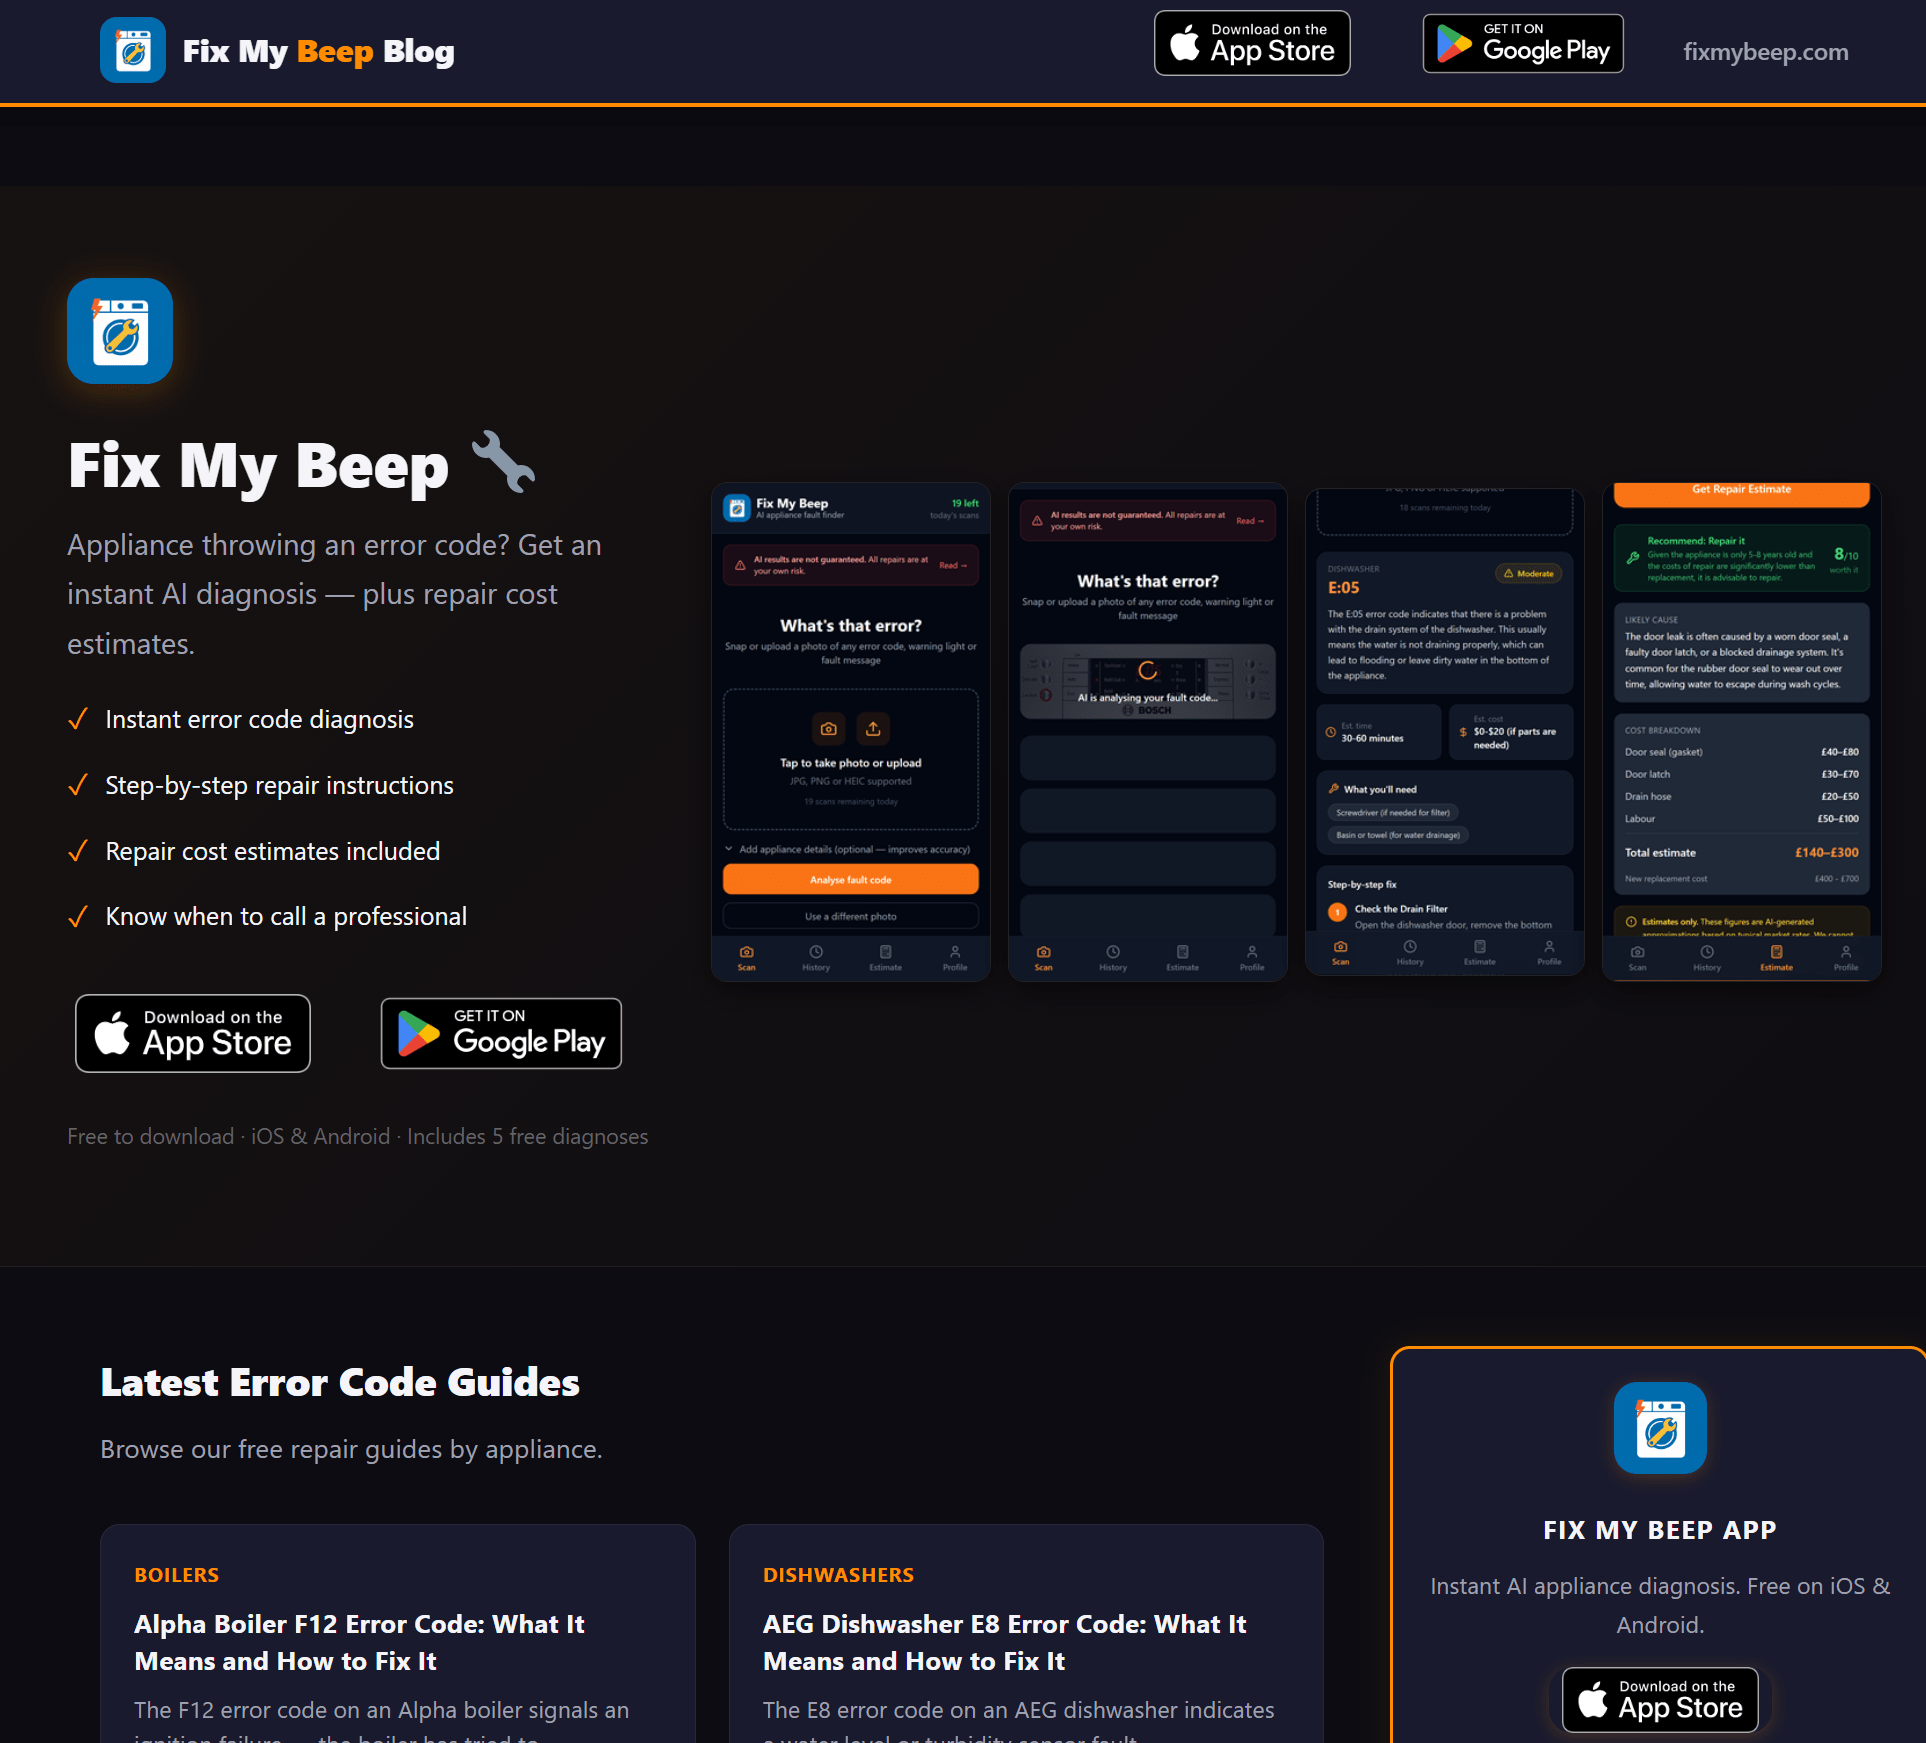Click the "Appliance throwing an error code?" tagline
The height and width of the screenshot is (1743, 1926).
tap(334, 595)
